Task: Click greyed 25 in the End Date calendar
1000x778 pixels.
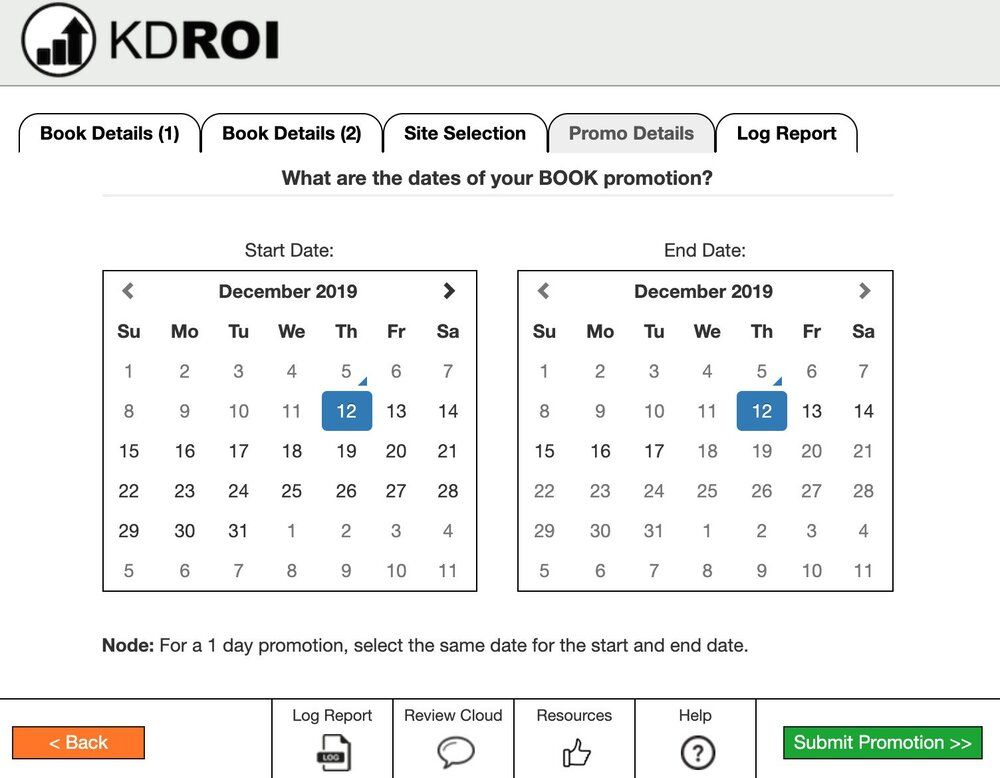Action: (x=707, y=491)
